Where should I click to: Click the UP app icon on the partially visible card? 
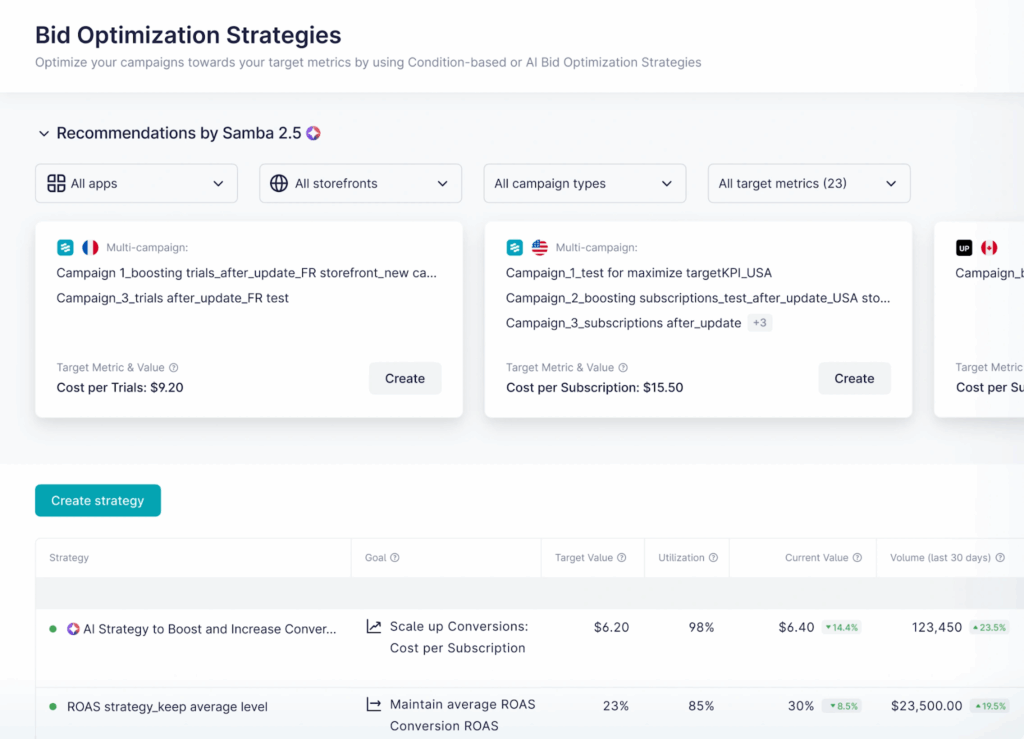[963, 247]
